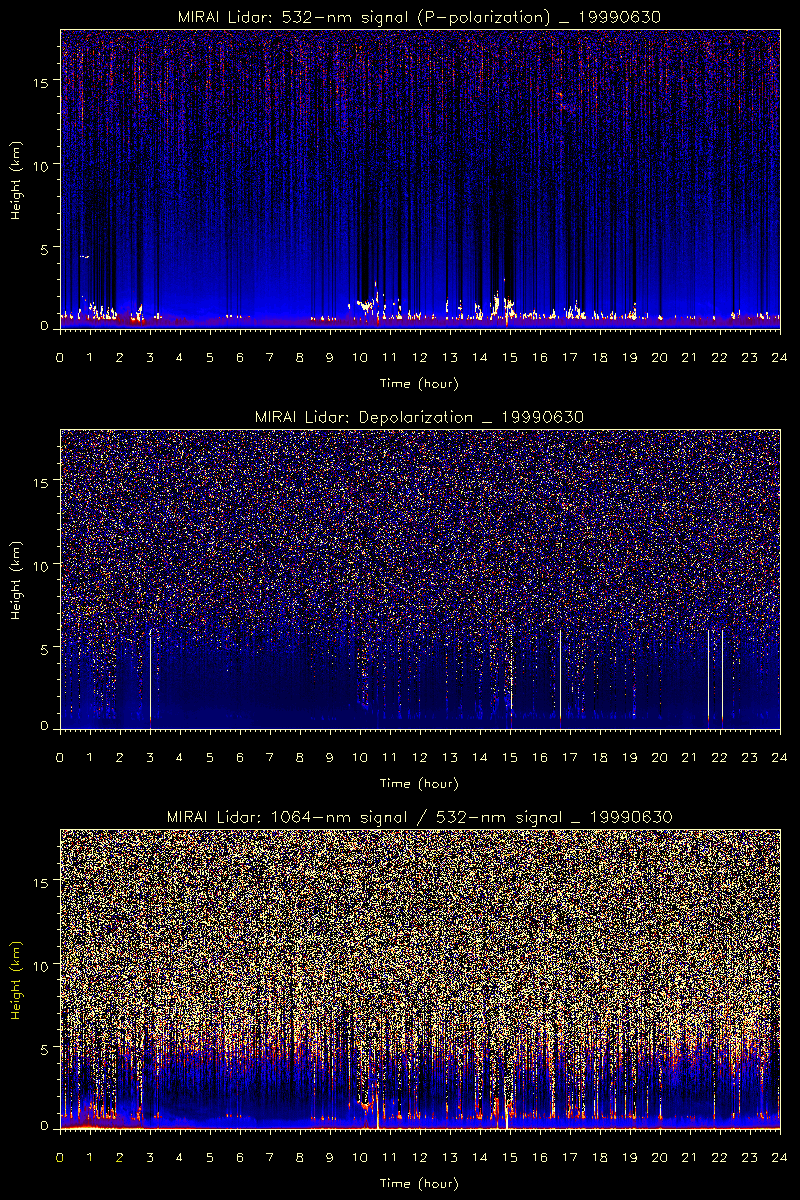Screen dimensions: 800x1200
Task: Click hour 6 tick on the Depolarization time axis
Action: point(240,757)
